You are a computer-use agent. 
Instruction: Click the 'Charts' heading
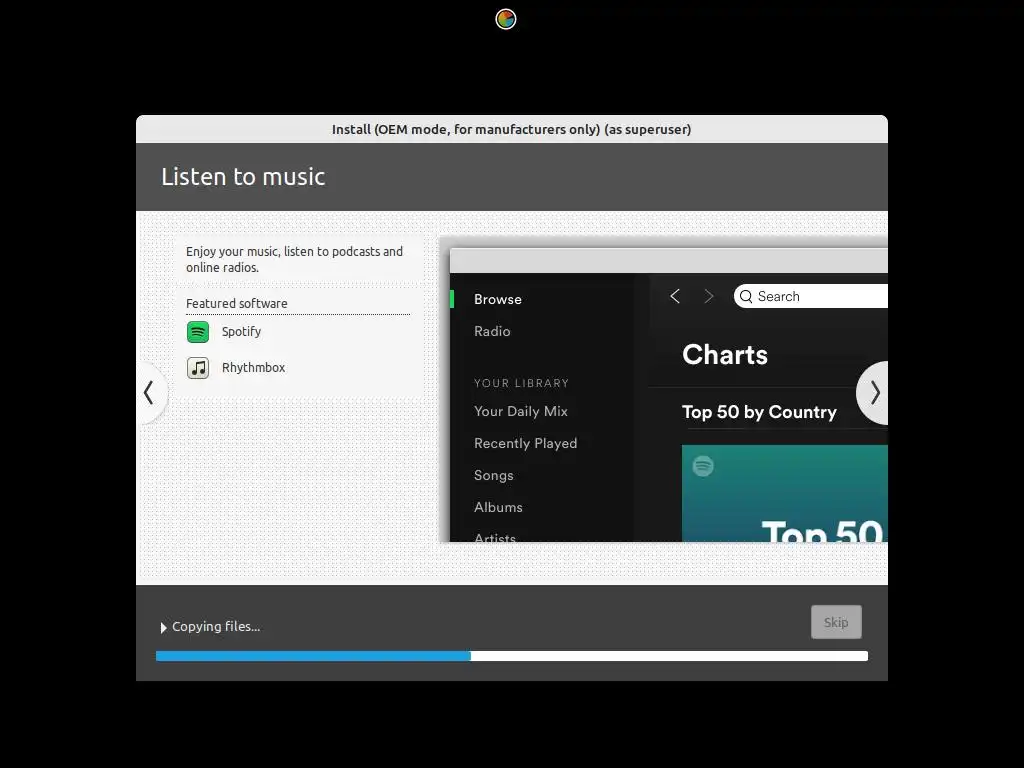[x=725, y=355]
